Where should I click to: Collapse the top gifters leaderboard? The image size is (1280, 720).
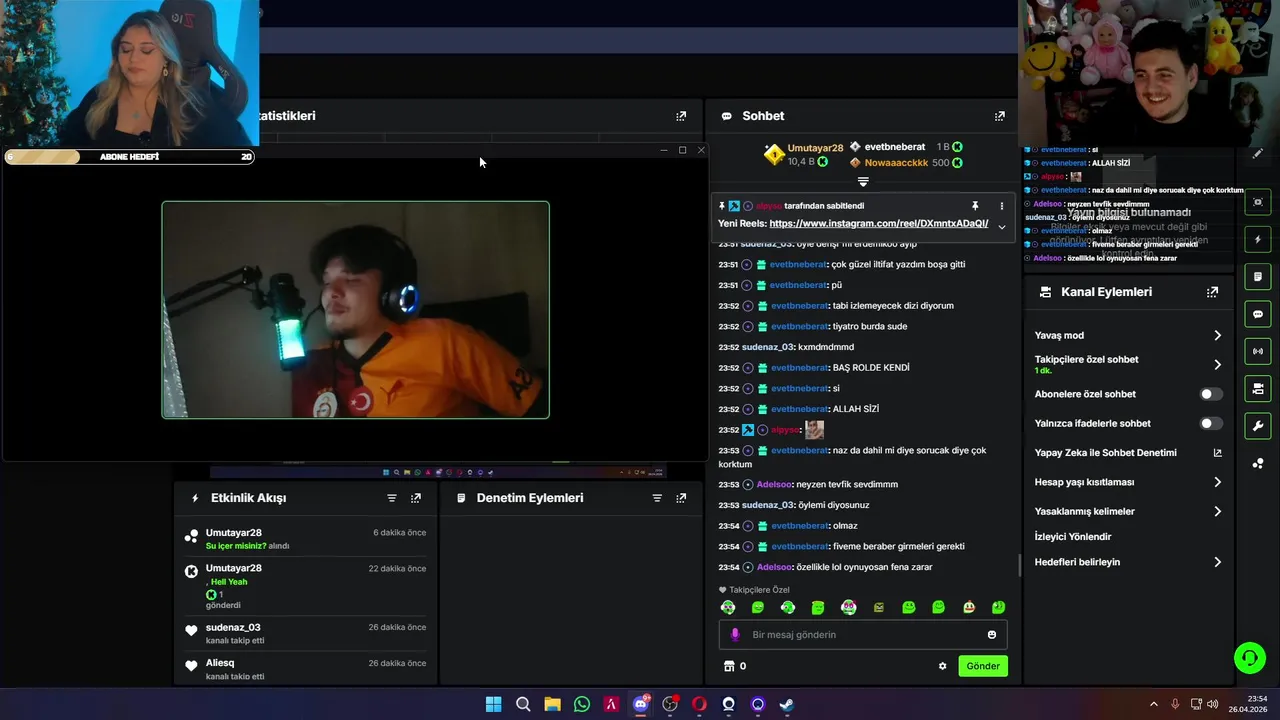[863, 182]
